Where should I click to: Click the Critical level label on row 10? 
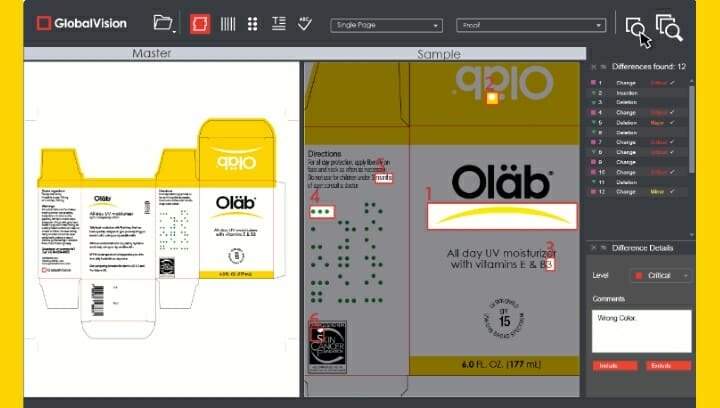tap(658, 172)
